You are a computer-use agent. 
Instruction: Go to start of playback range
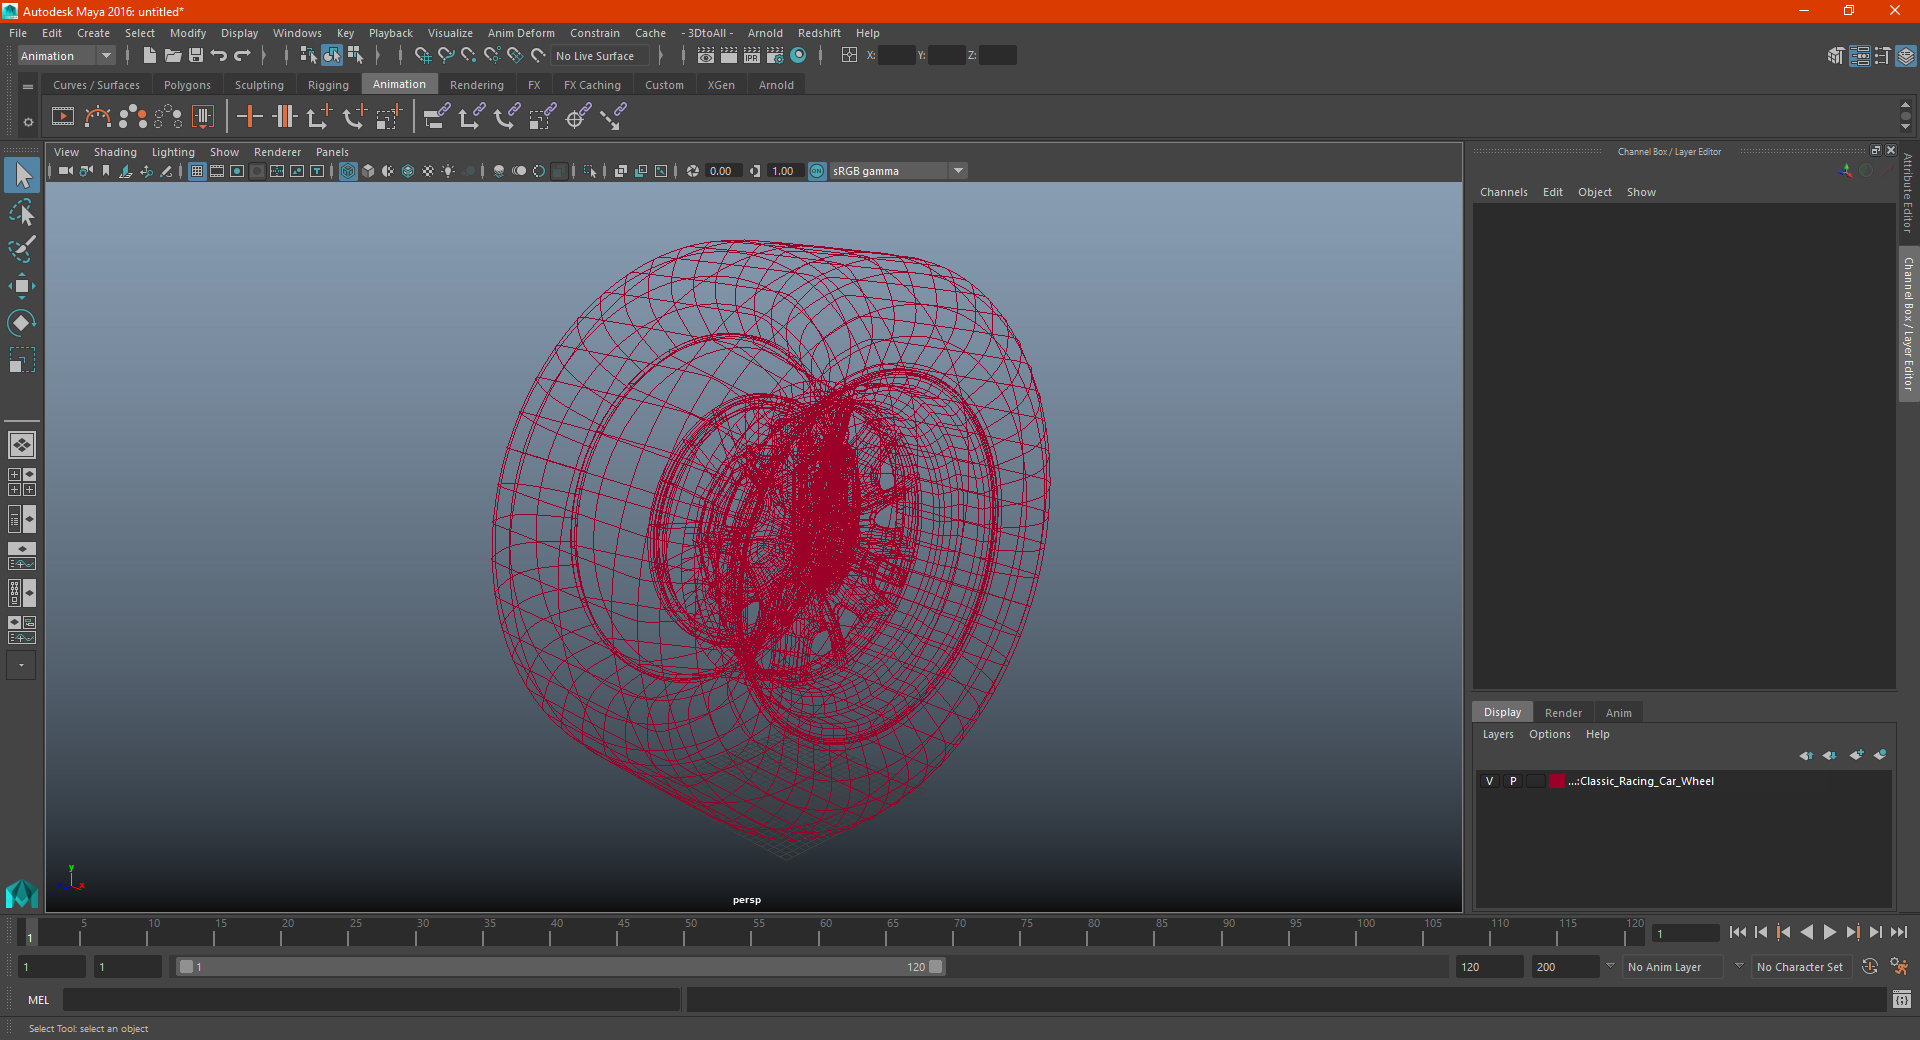pos(1738,932)
